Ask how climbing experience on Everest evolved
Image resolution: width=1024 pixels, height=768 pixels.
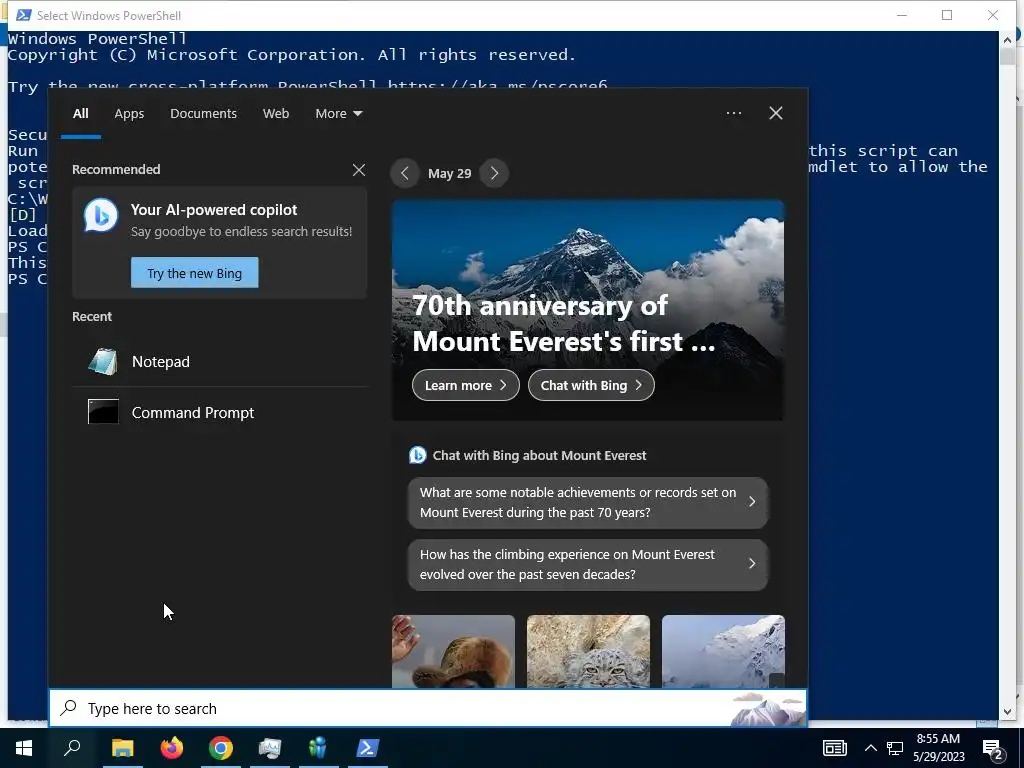click(588, 564)
